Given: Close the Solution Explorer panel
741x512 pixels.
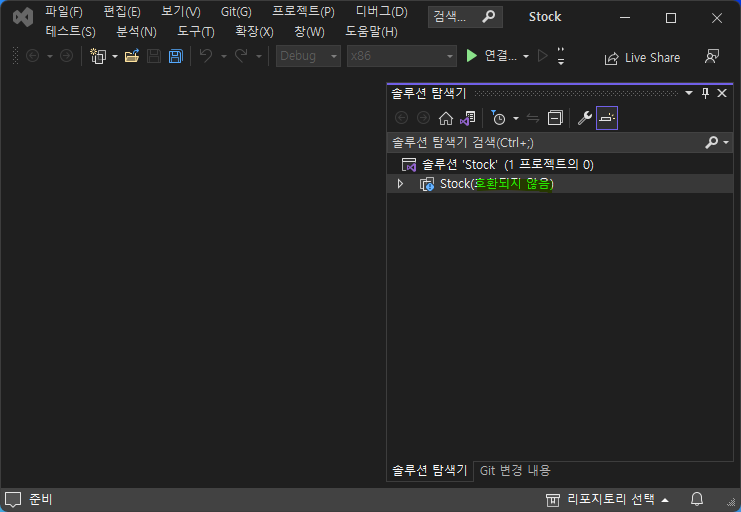Looking at the screenshot, I should [x=722, y=93].
